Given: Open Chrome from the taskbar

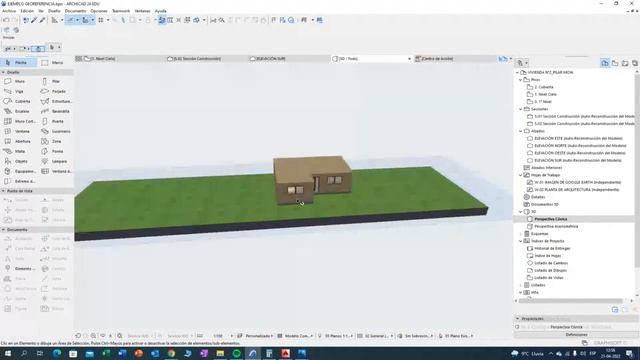Looking at the screenshot, I should click(171, 353).
